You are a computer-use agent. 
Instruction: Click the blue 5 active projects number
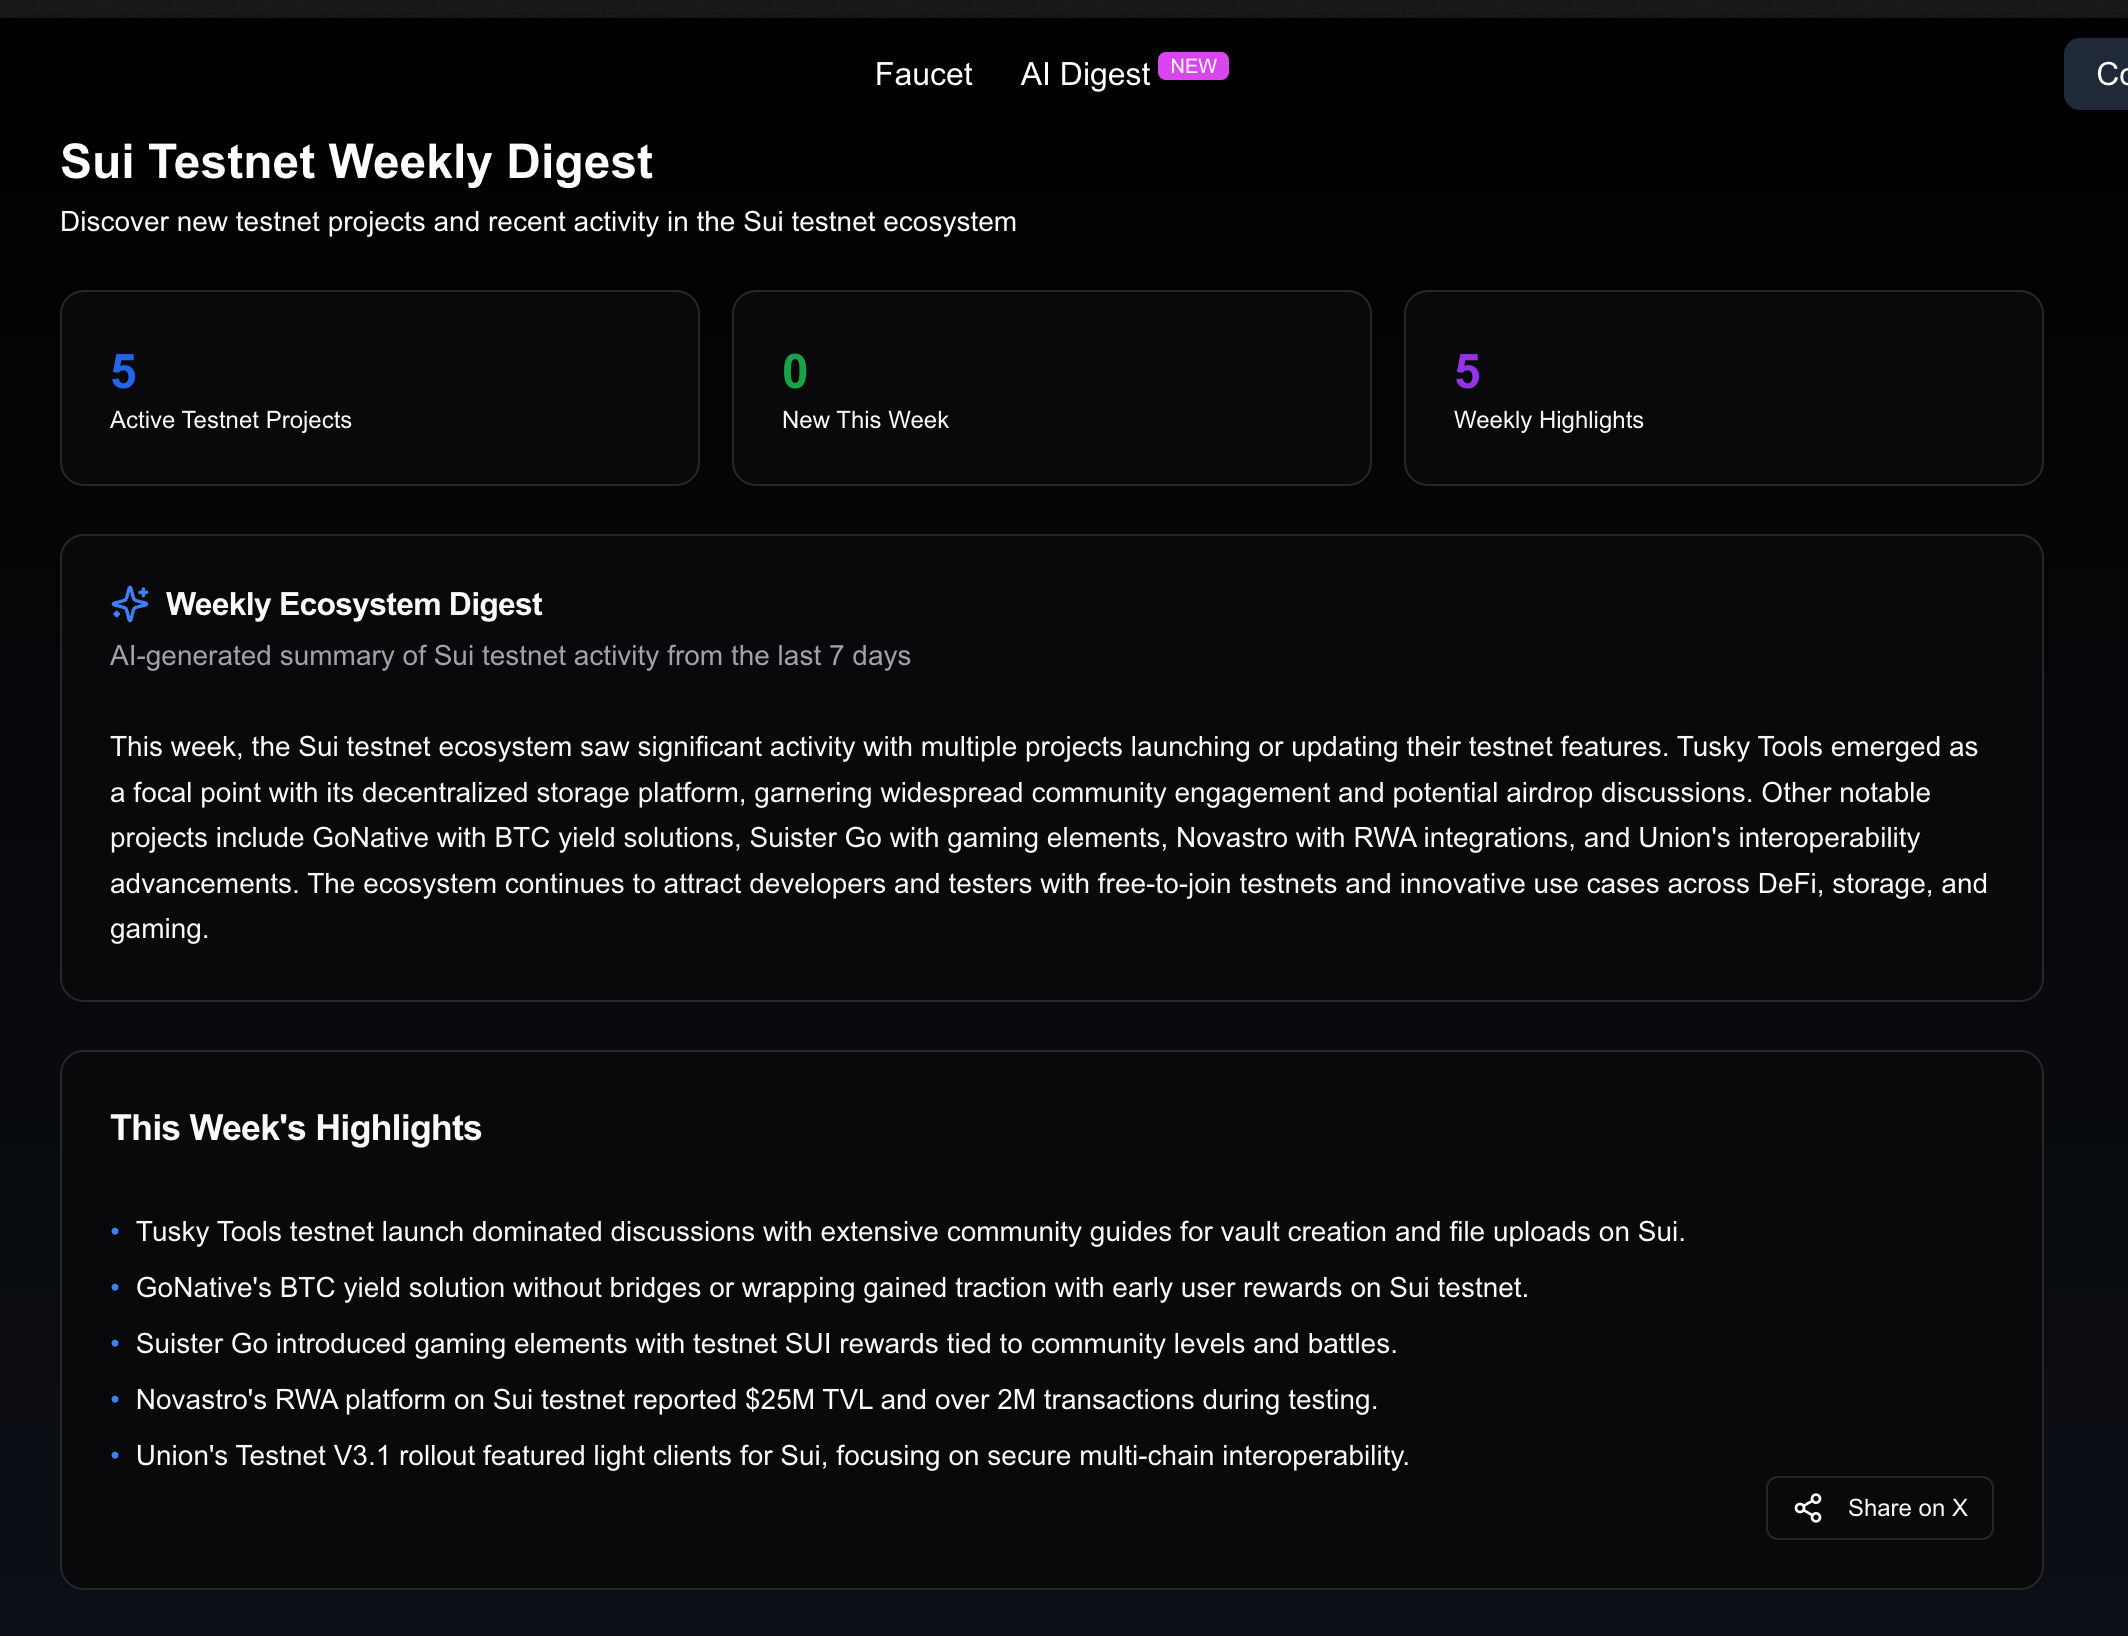[124, 372]
